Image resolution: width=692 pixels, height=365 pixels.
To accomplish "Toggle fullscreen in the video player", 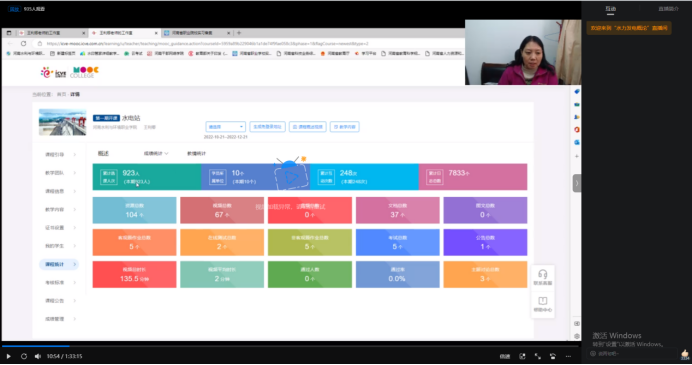I will tap(538, 356).
